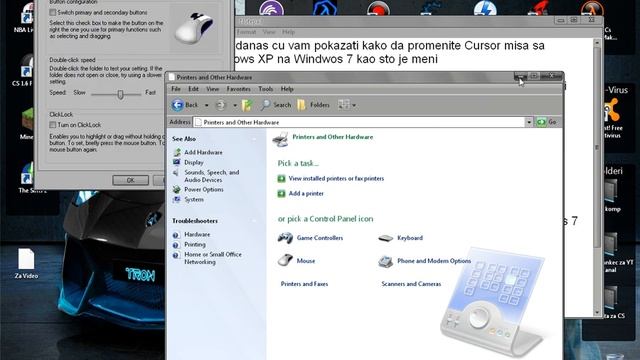Click the Printers and Other Hardware heading icon

point(280,139)
